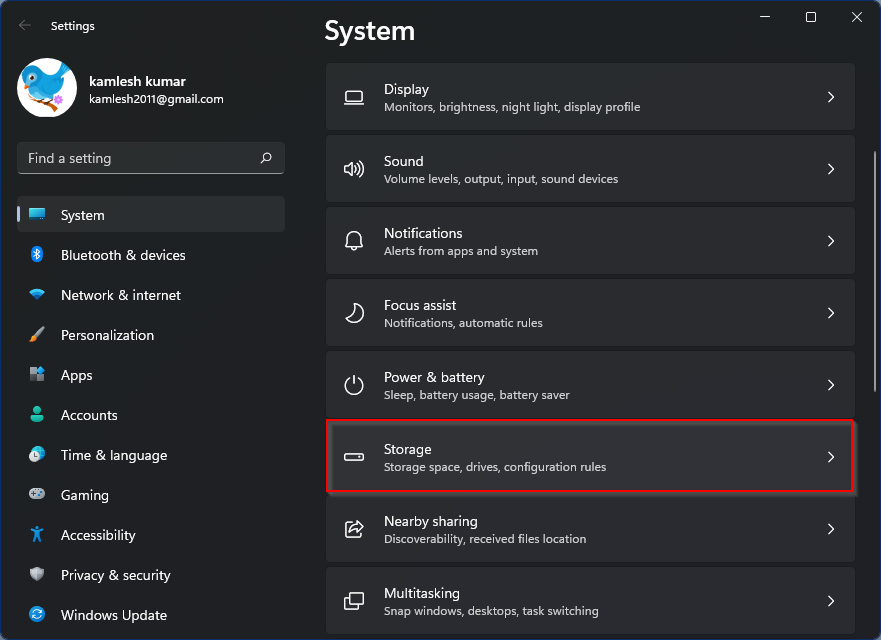Image resolution: width=881 pixels, height=640 pixels.
Task: Expand Display settings chevron
Action: click(830, 97)
